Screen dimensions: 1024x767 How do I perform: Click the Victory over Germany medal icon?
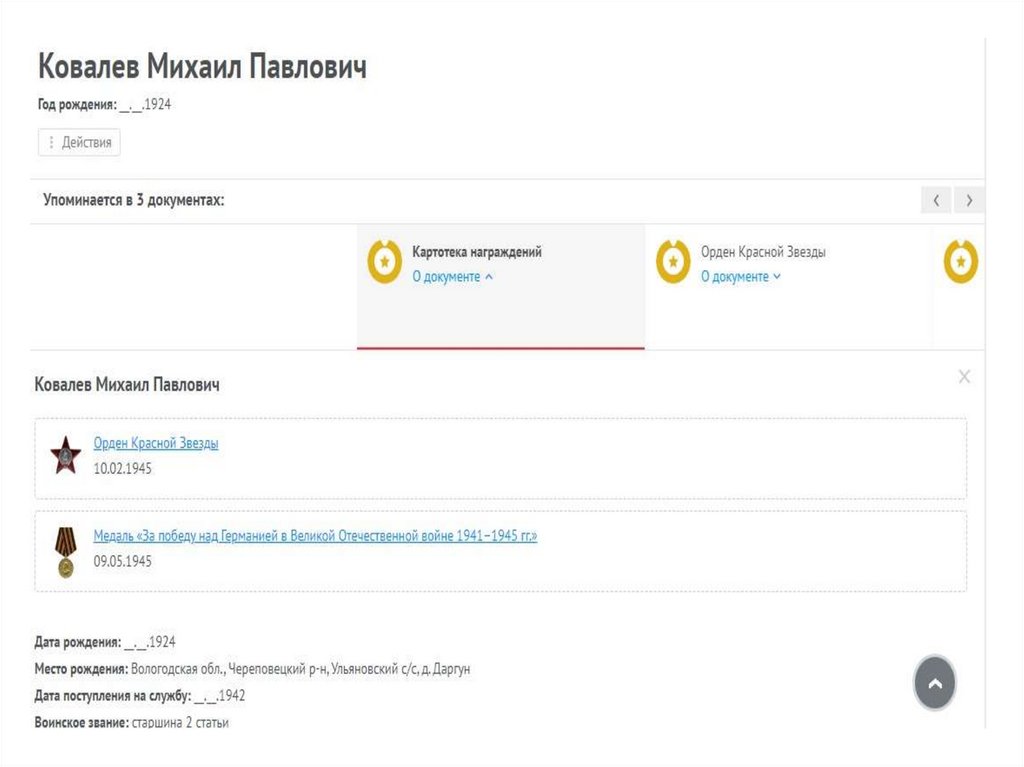click(x=65, y=551)
